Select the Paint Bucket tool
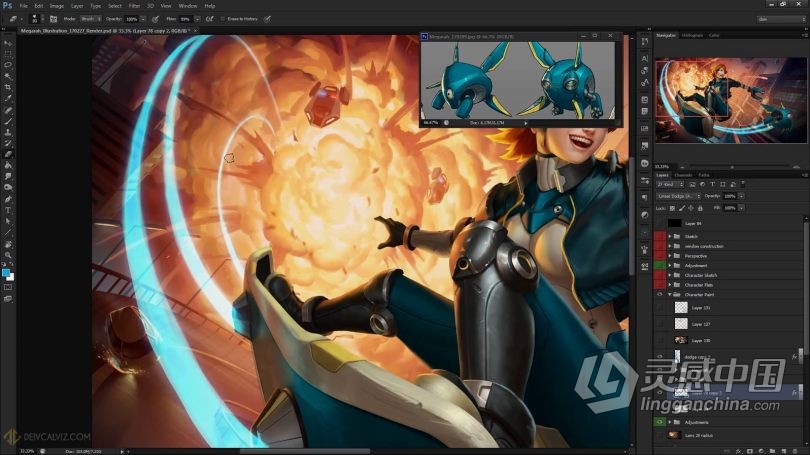810x455 pixels. [x=8, y=165]
